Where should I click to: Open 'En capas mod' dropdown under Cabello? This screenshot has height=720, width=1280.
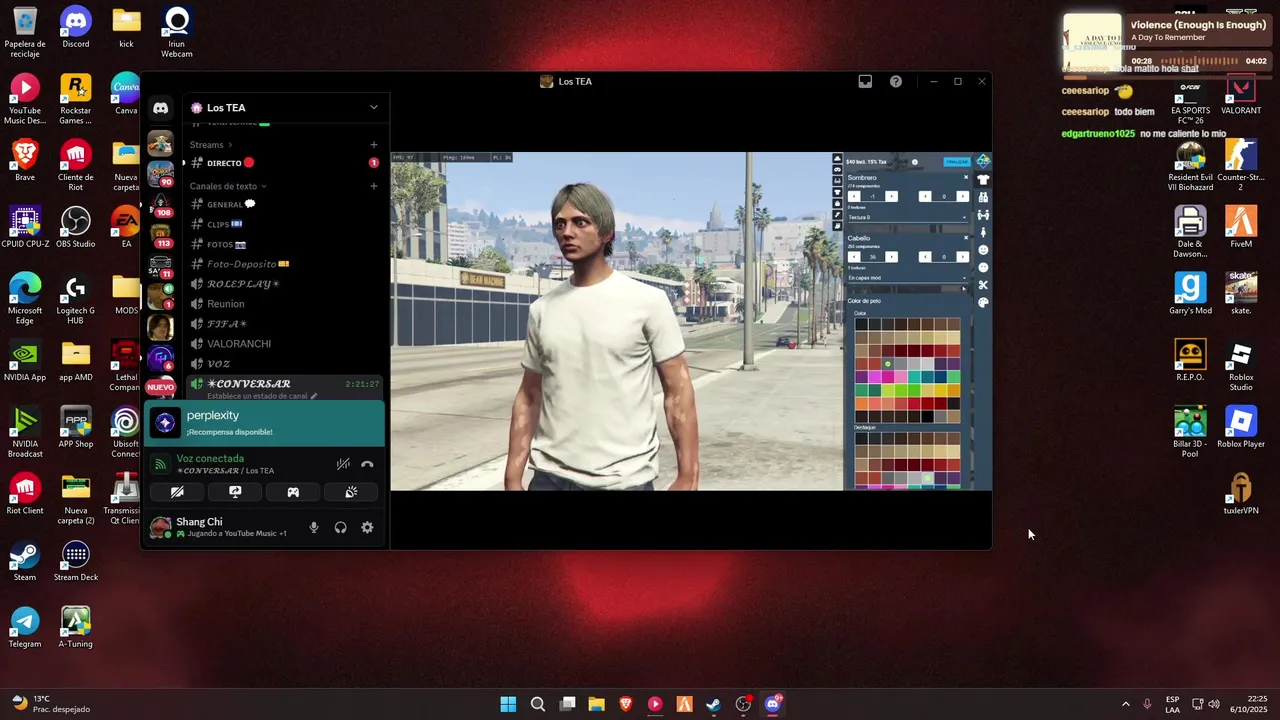(907, 278)
